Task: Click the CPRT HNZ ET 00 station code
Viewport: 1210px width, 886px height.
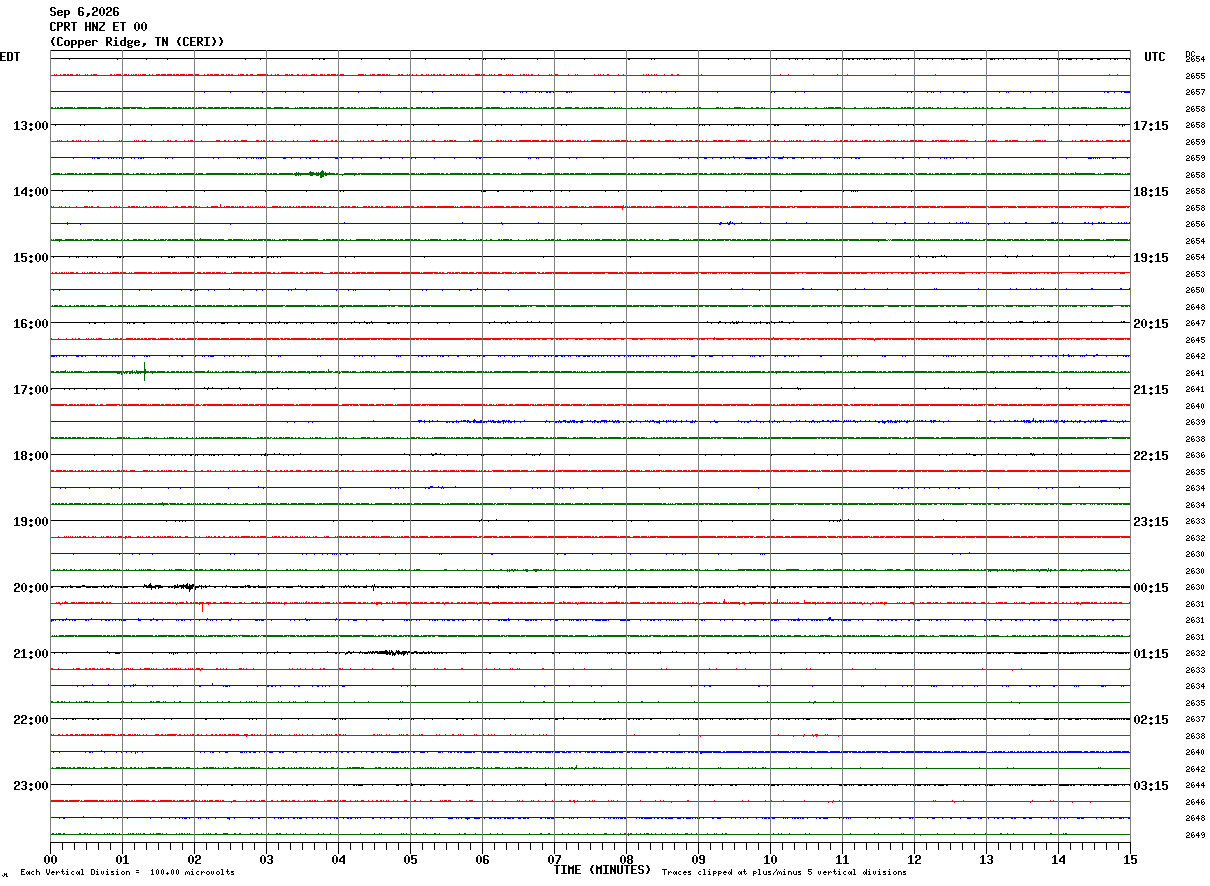Action: (x=98, y=27)
